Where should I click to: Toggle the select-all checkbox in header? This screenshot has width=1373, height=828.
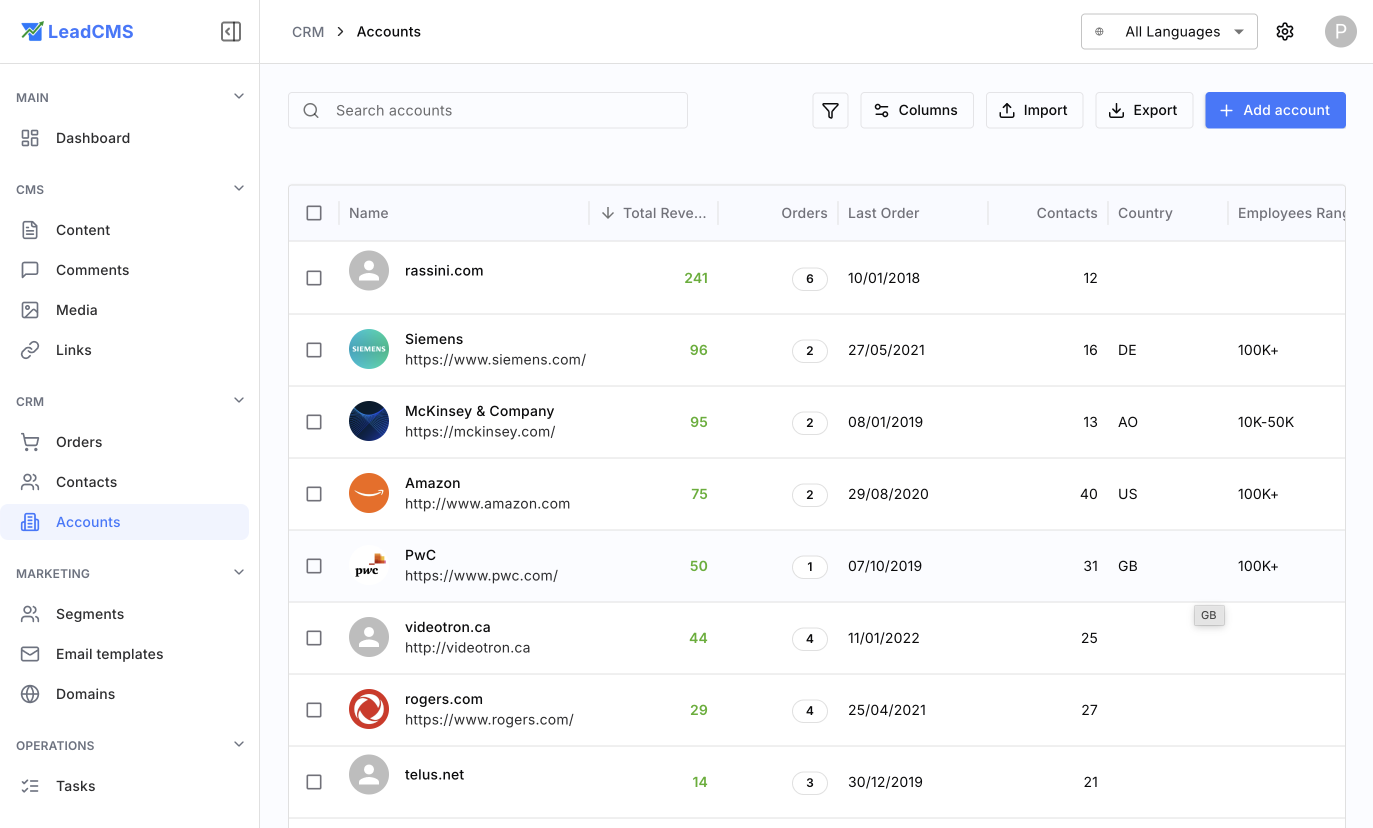(314, 213)
